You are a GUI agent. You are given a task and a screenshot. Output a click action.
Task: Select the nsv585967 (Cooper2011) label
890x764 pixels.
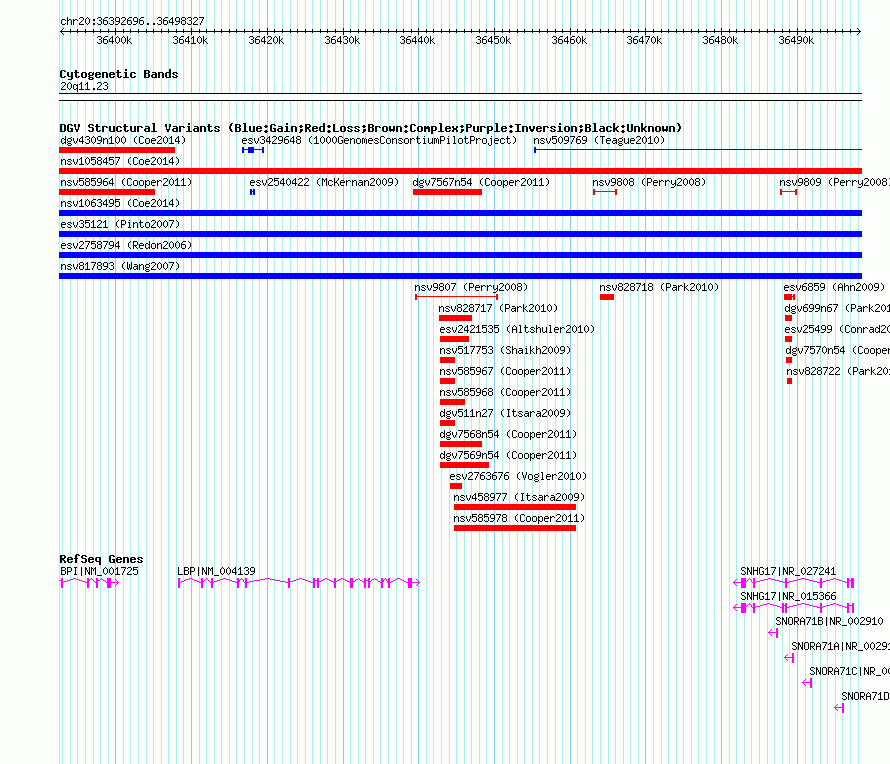pyautogui.click(x=505, y=371)
